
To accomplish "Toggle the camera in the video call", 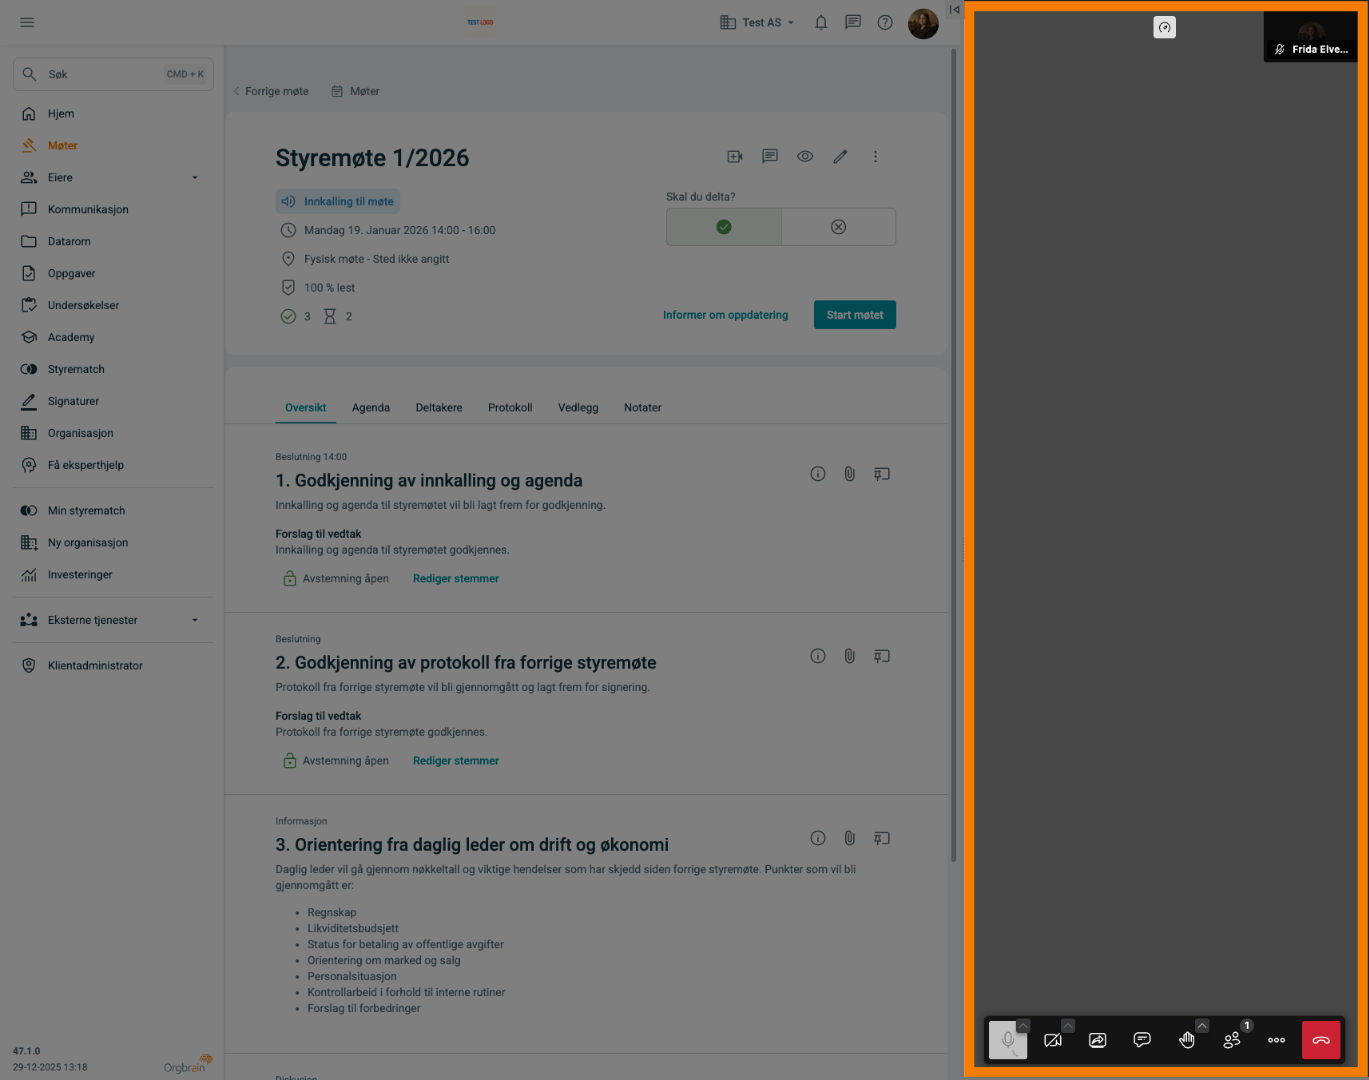I will point(1052,1040).
